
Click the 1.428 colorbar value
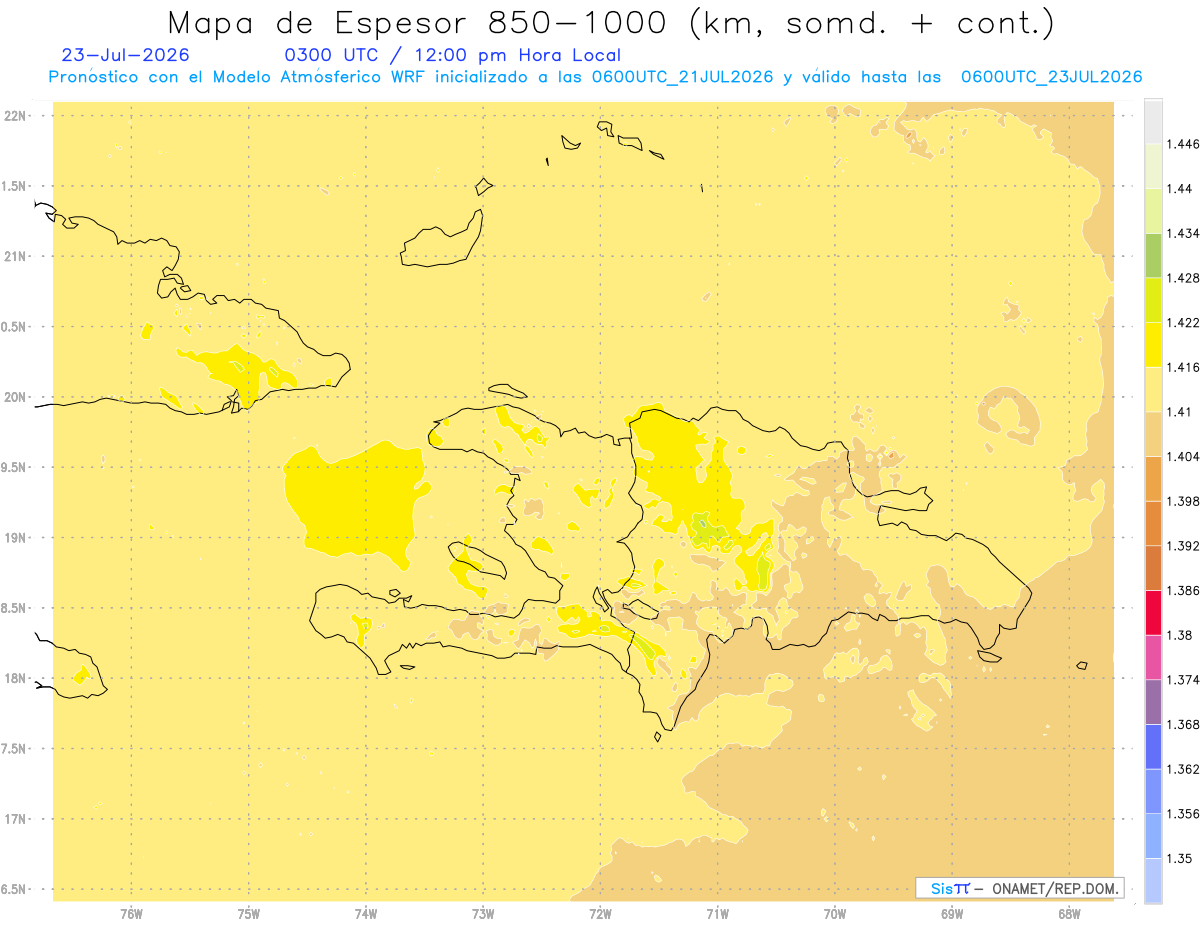[1182, 278]
